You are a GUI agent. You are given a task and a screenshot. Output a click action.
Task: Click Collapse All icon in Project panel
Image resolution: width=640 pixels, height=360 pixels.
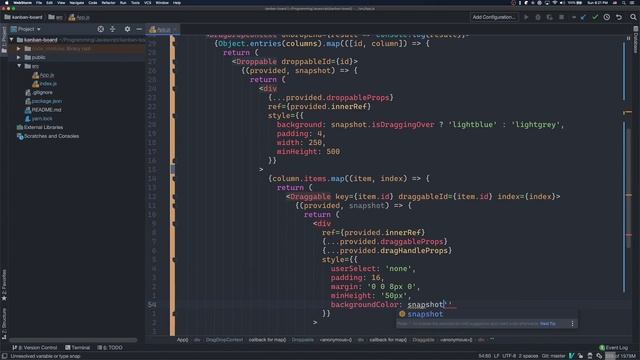tap(113, 29)
